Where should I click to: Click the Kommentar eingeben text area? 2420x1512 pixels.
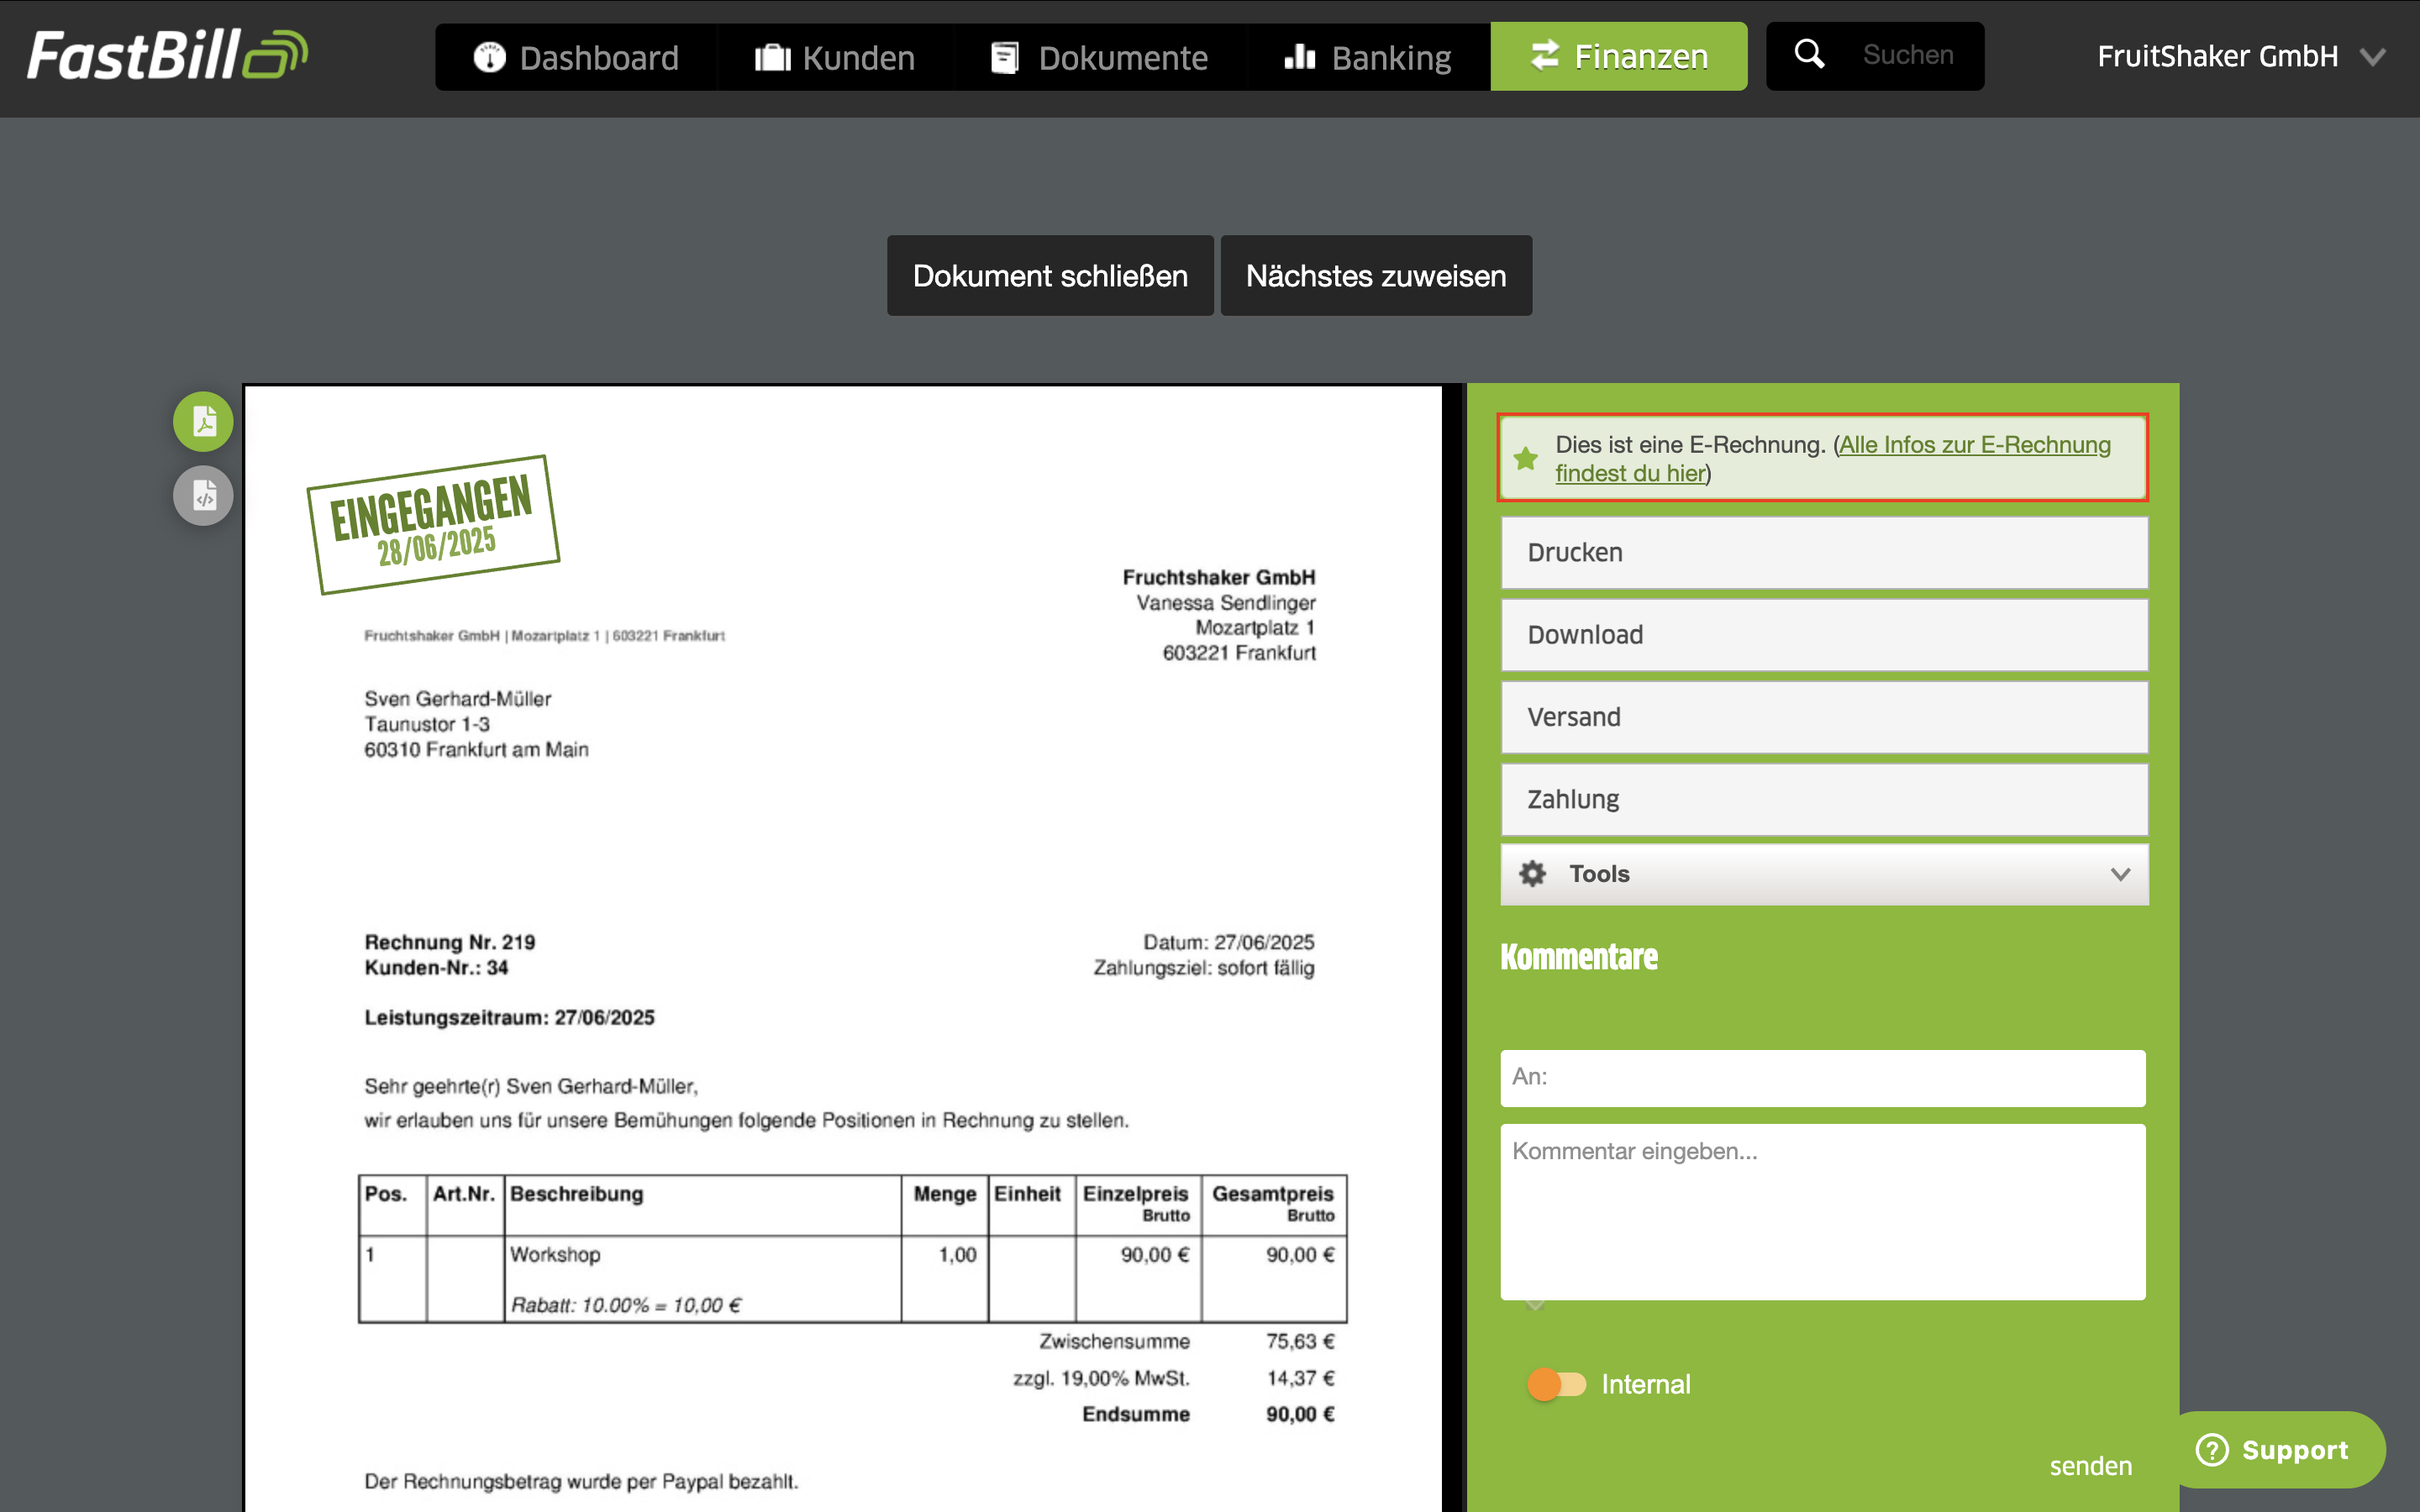click(1822, 1212)
